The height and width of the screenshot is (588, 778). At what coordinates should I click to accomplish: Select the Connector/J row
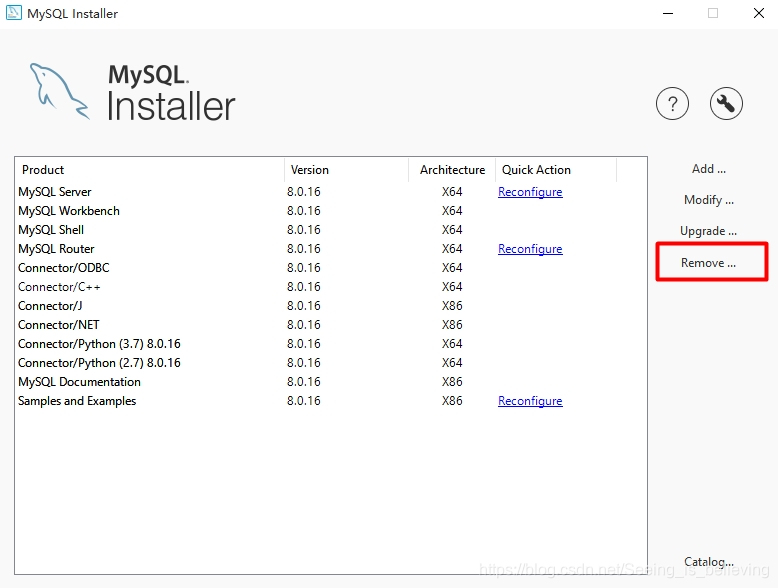[x=330, y=306]
